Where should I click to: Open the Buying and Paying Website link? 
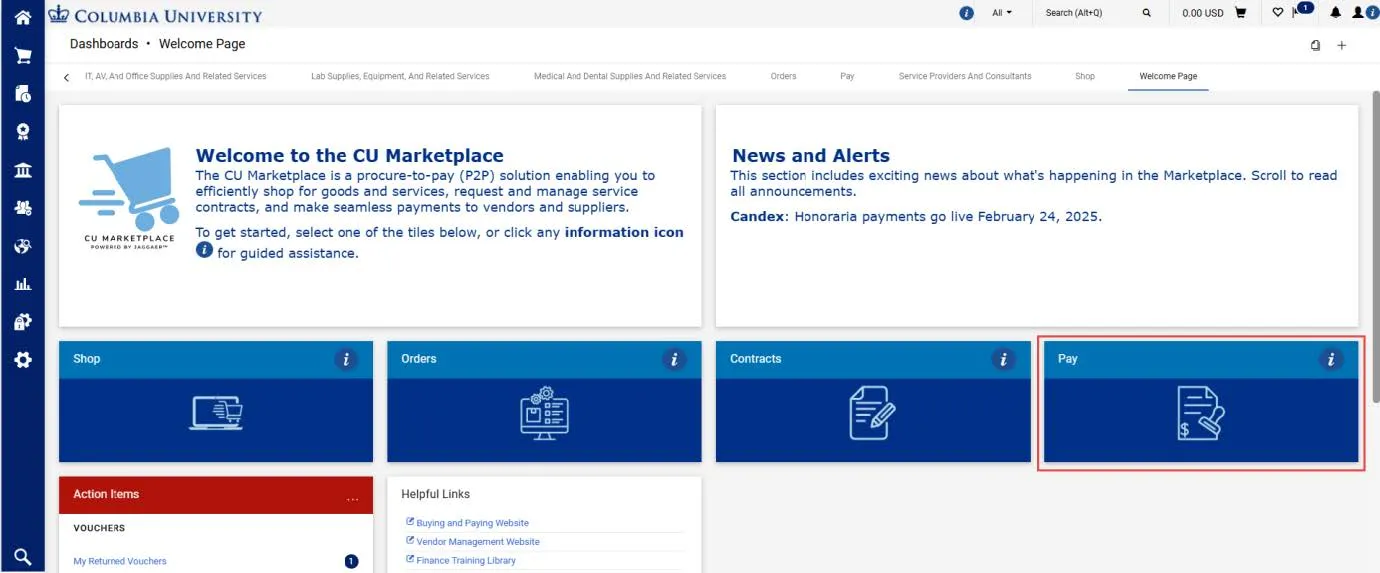point(472,523)
